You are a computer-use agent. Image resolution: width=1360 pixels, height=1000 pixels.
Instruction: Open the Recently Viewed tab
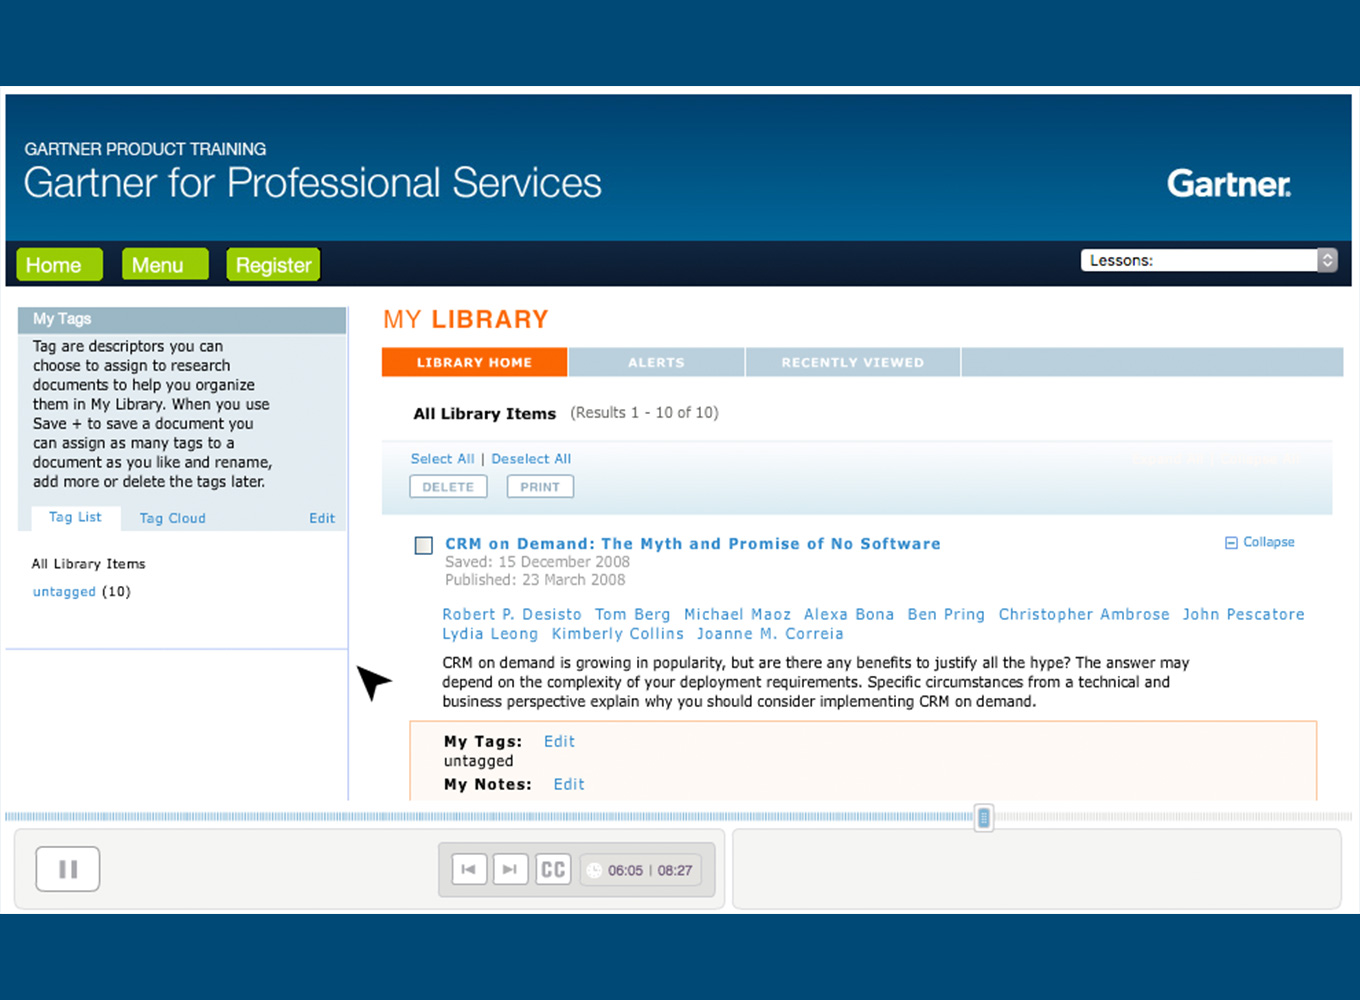853,362
